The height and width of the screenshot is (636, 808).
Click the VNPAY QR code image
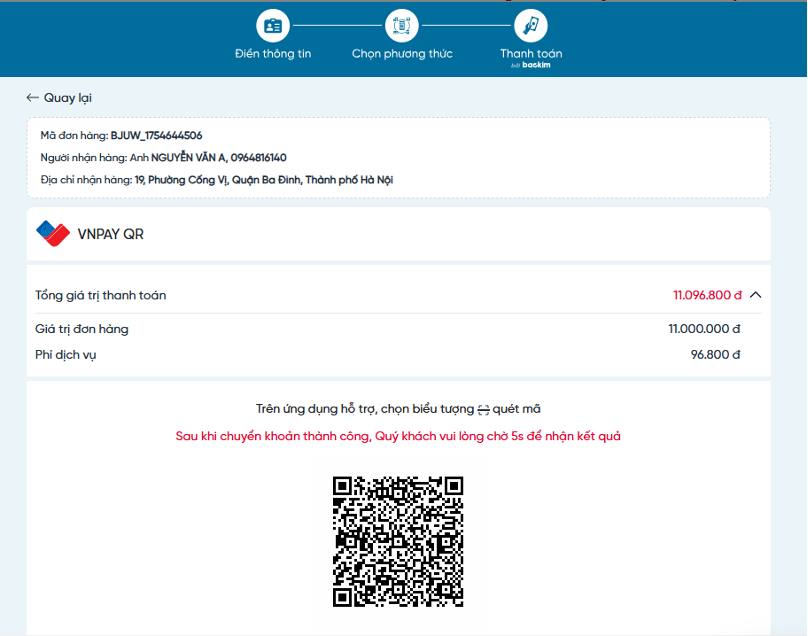[x=398, y=541]
